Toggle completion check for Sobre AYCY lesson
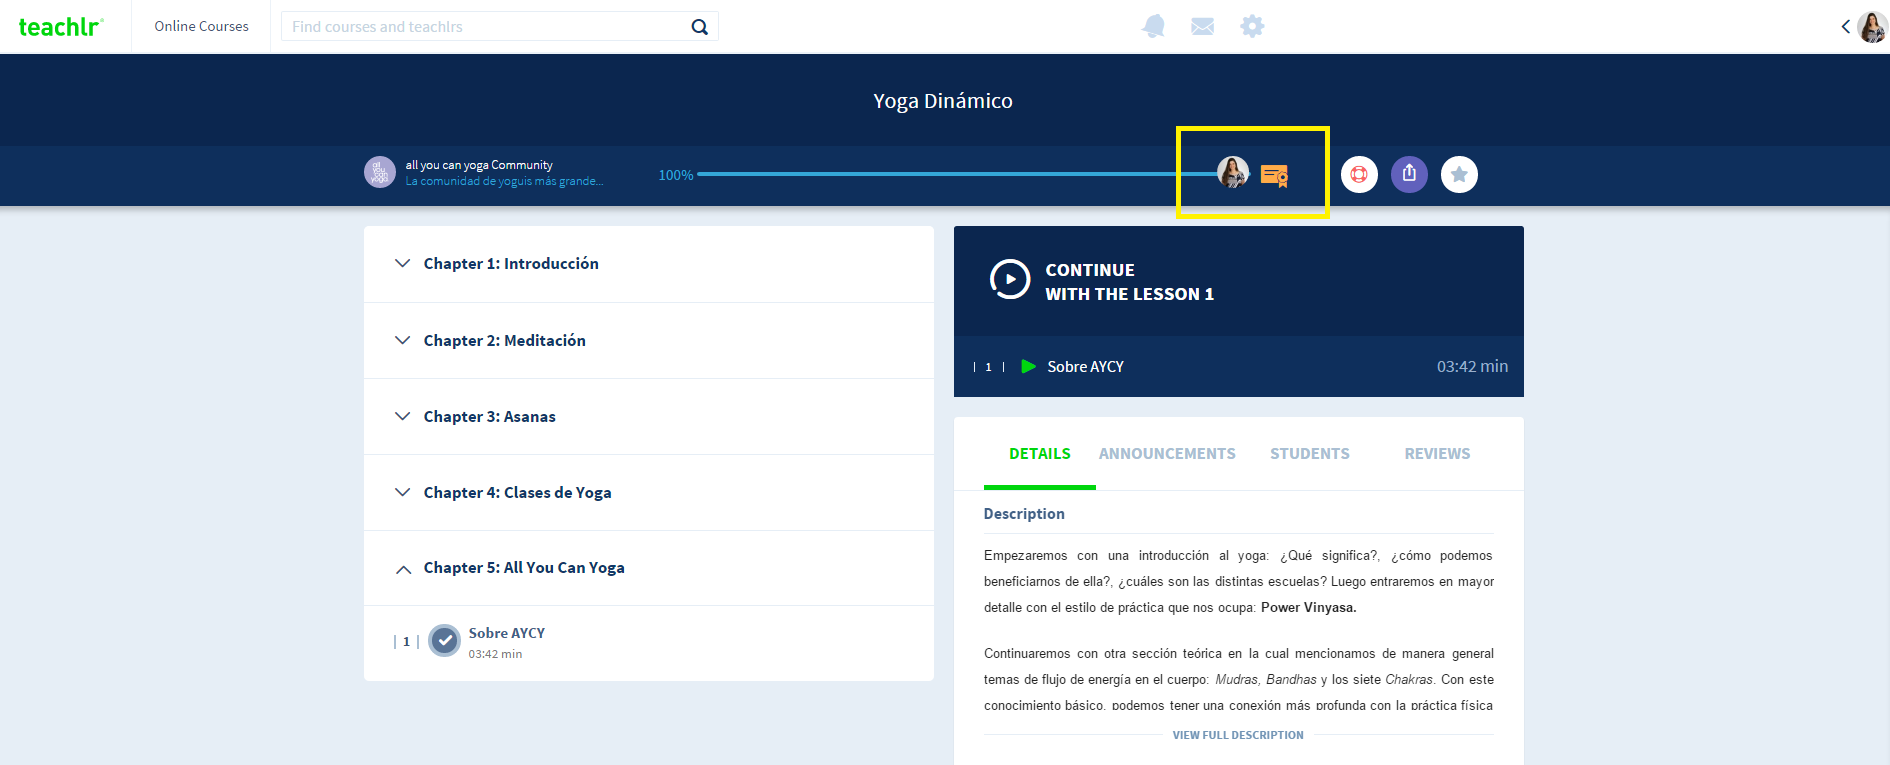Viewport: 1890px width, 765px height. 444,640
